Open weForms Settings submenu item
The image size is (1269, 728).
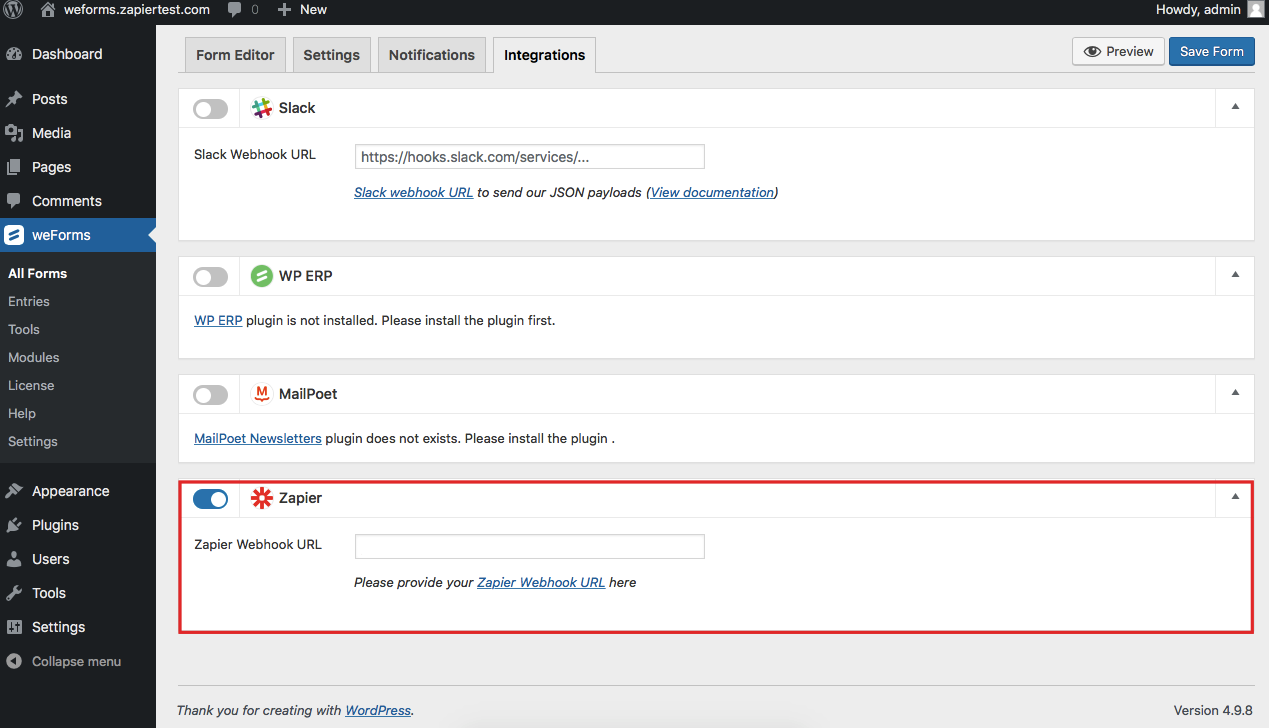pos(33,441)
